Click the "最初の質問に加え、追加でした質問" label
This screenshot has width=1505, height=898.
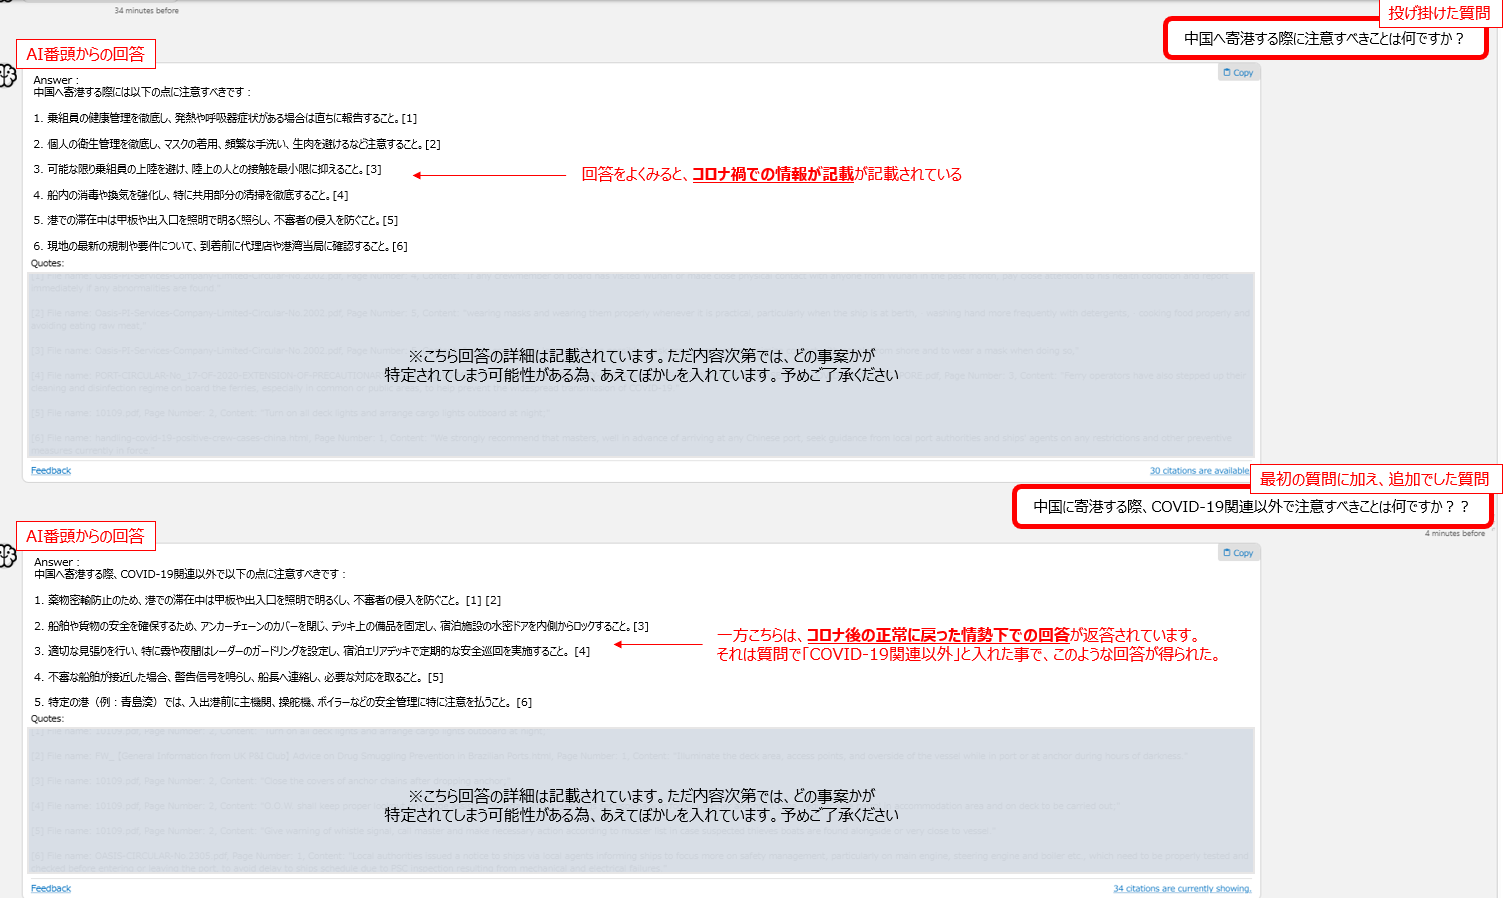pyautogui.click(x=1374, y=479)
